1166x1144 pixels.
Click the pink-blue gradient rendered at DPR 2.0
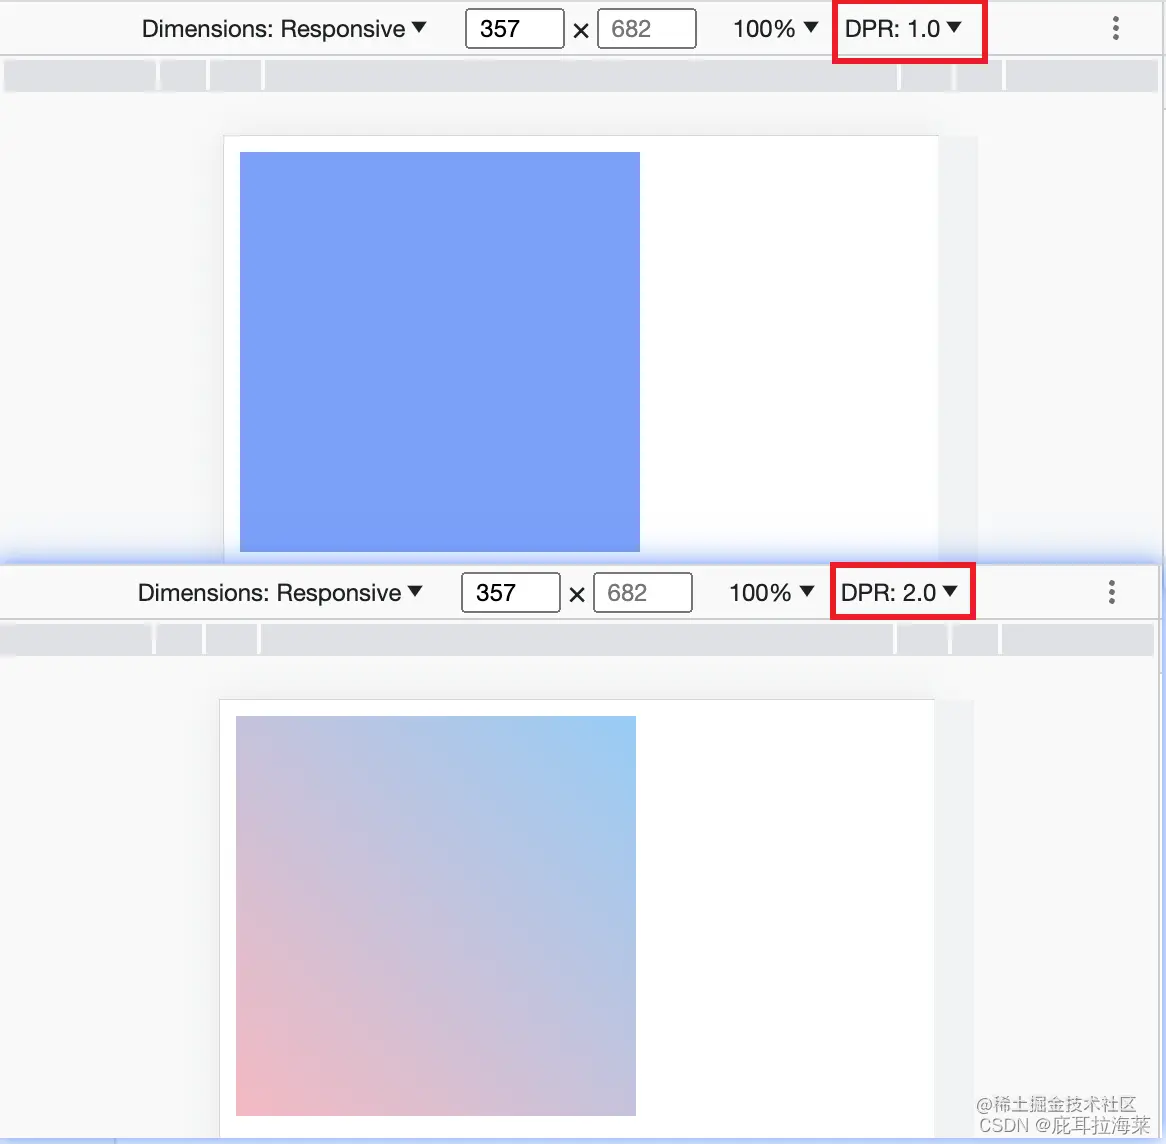pos(435,915)
